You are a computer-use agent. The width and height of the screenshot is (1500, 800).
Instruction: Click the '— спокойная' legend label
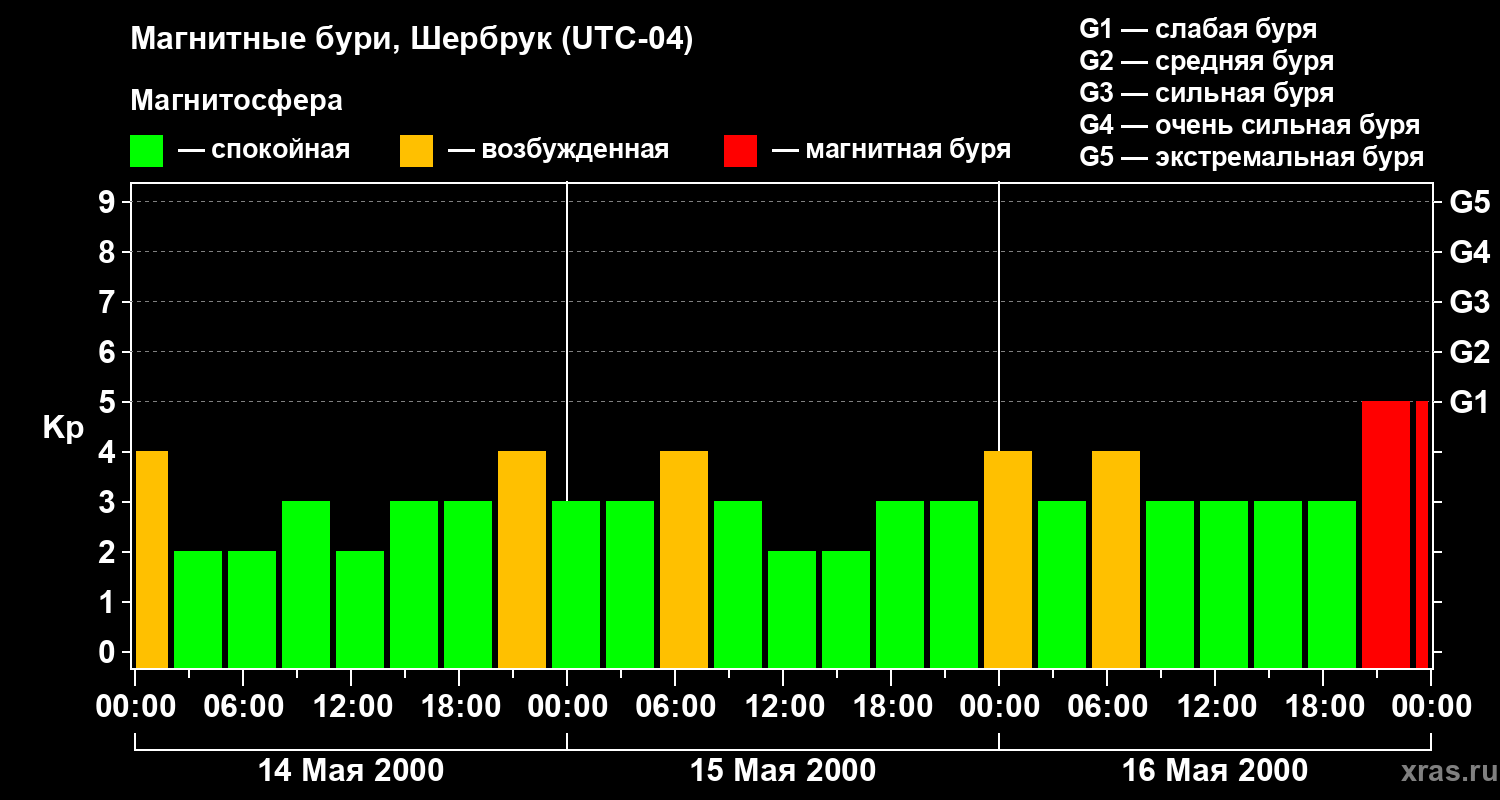click(264, 150)
